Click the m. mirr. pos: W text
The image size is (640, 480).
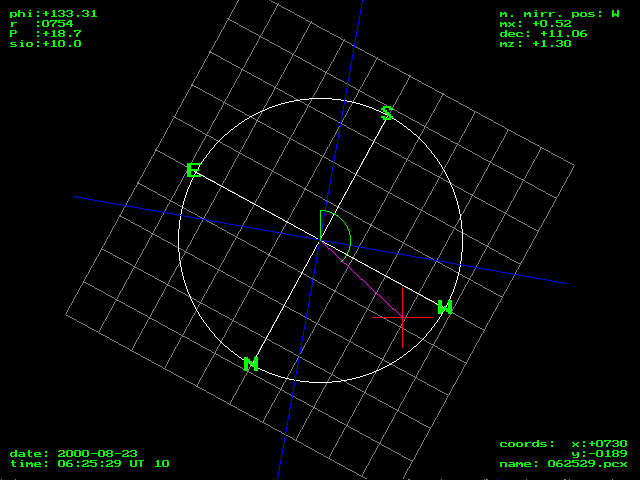560,14
